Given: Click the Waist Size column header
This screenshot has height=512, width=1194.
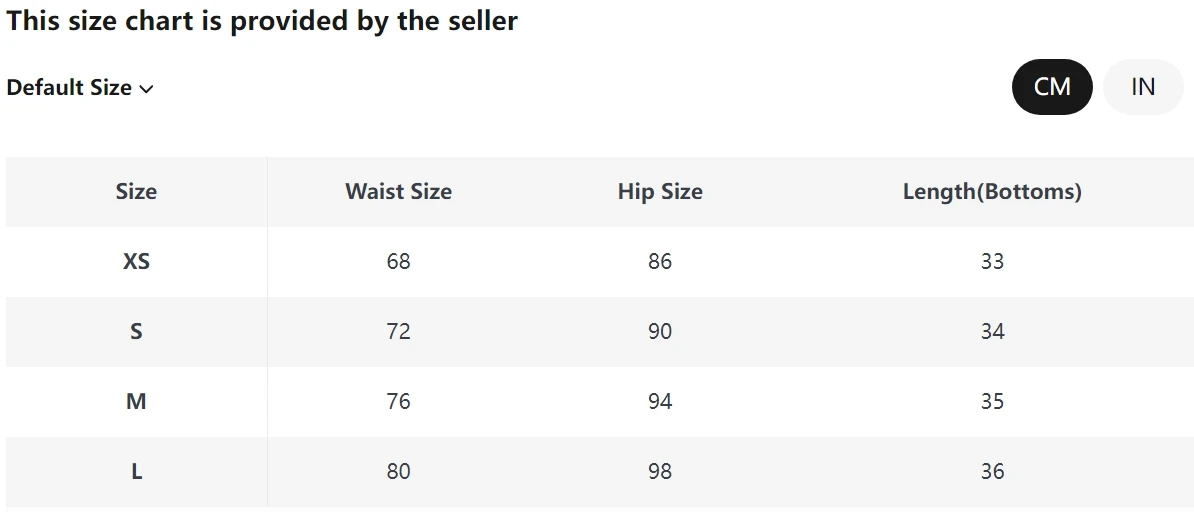Looking at the screenshot, I should (x=398, y=191).
